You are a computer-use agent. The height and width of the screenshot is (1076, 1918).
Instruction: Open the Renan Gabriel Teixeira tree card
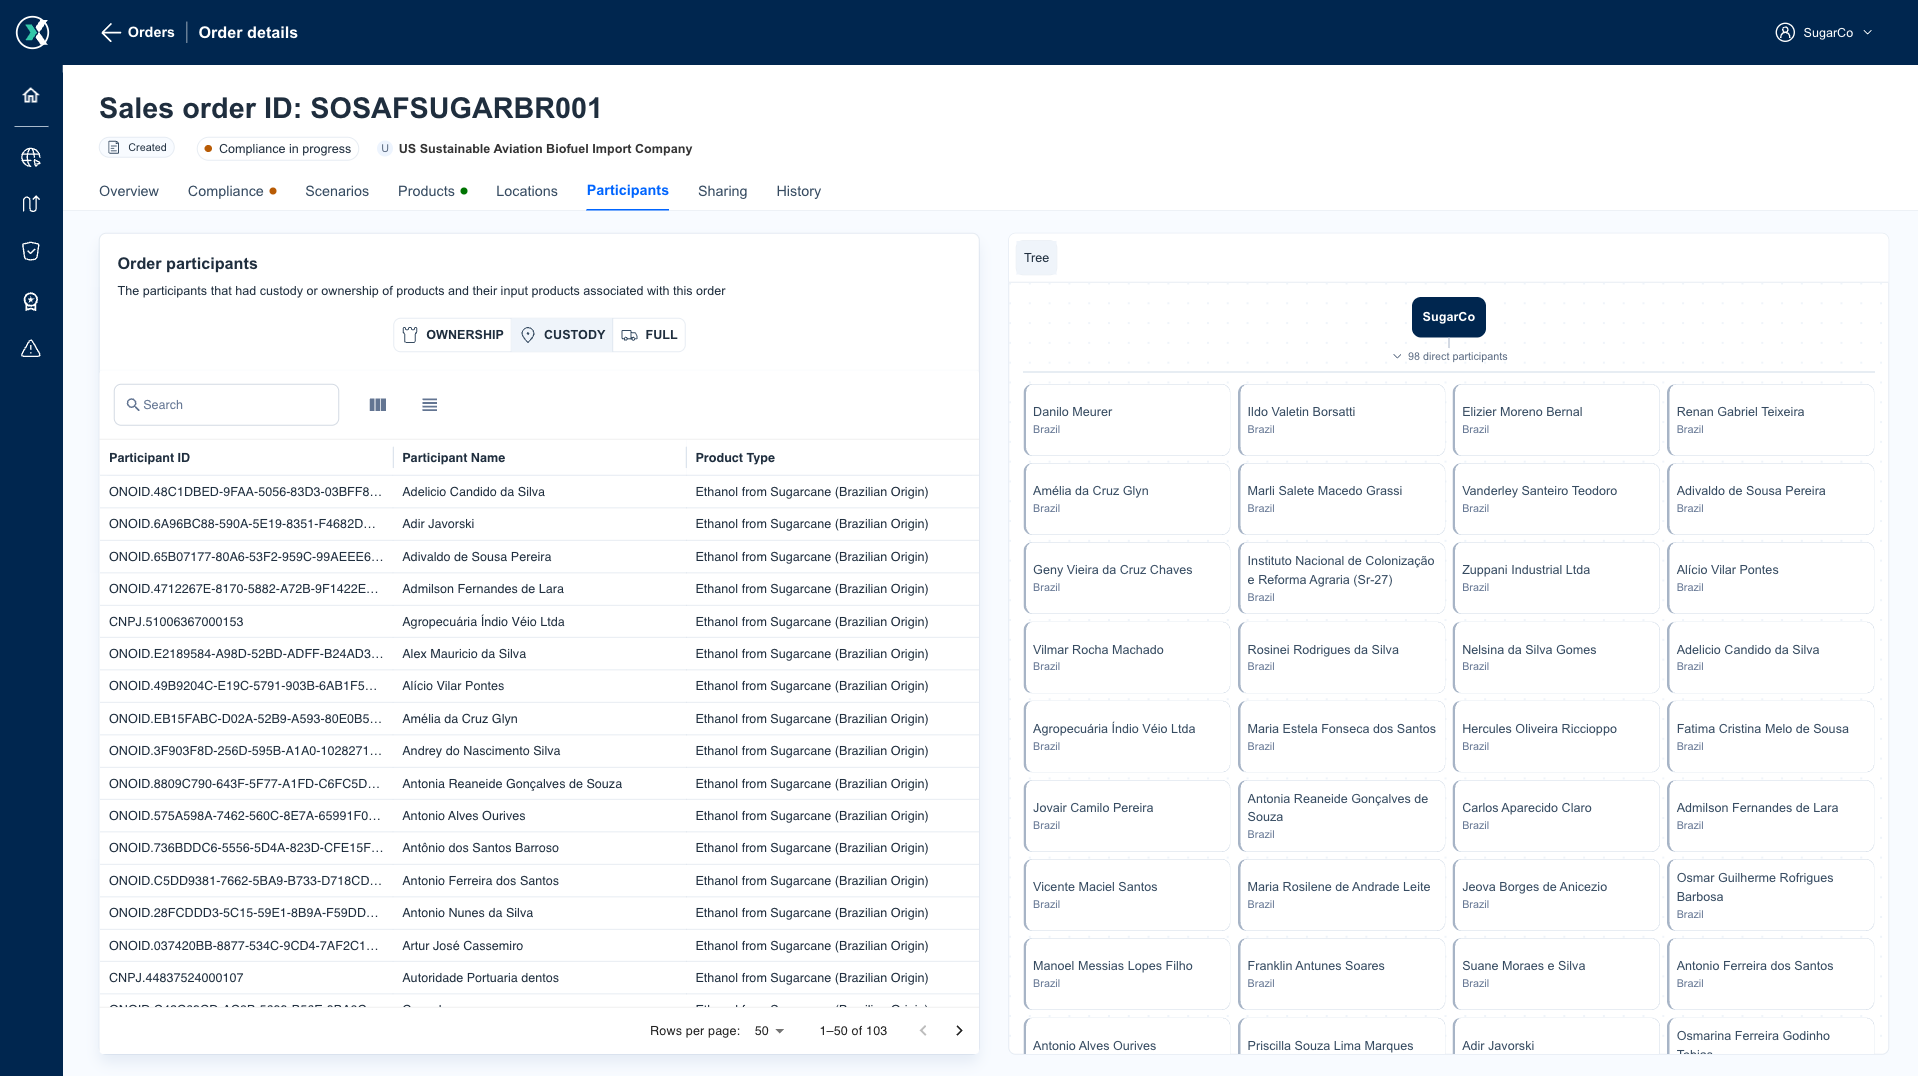(1771, 420)
